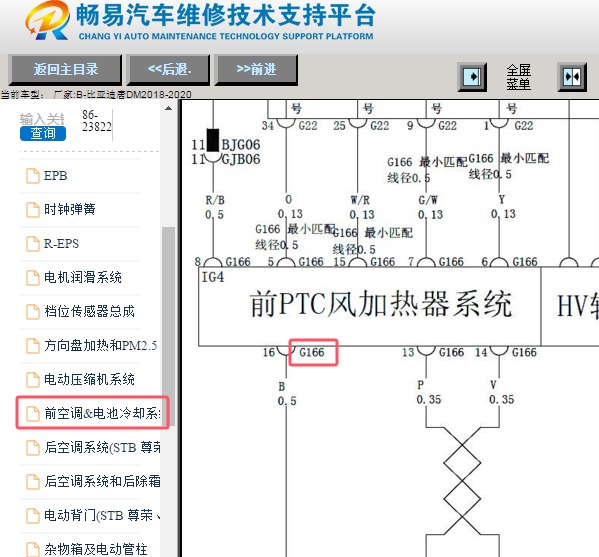Click the G22 label at pin 25

click(x=379, y=126)
